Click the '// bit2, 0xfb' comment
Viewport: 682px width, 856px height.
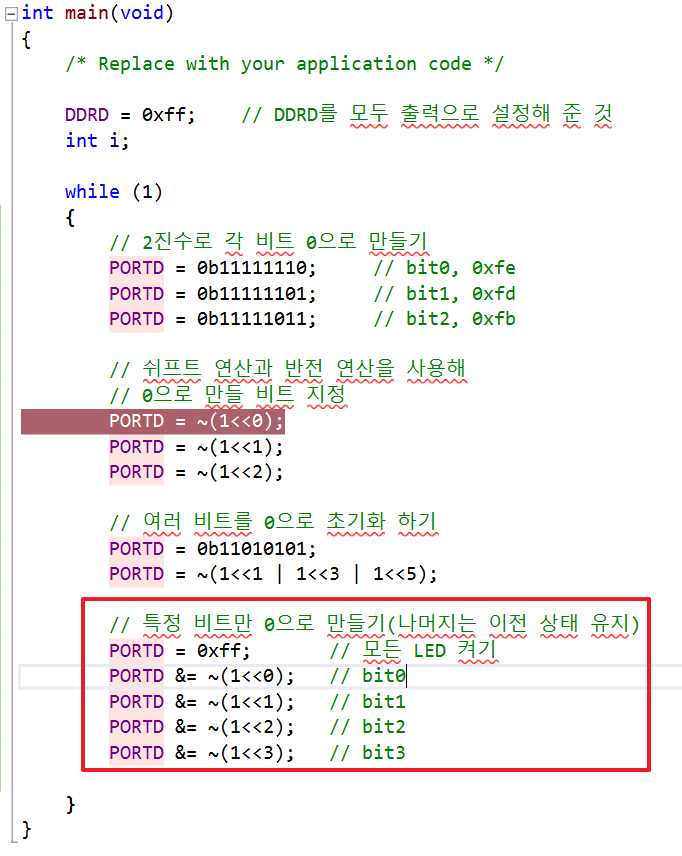tap(444, 319)
